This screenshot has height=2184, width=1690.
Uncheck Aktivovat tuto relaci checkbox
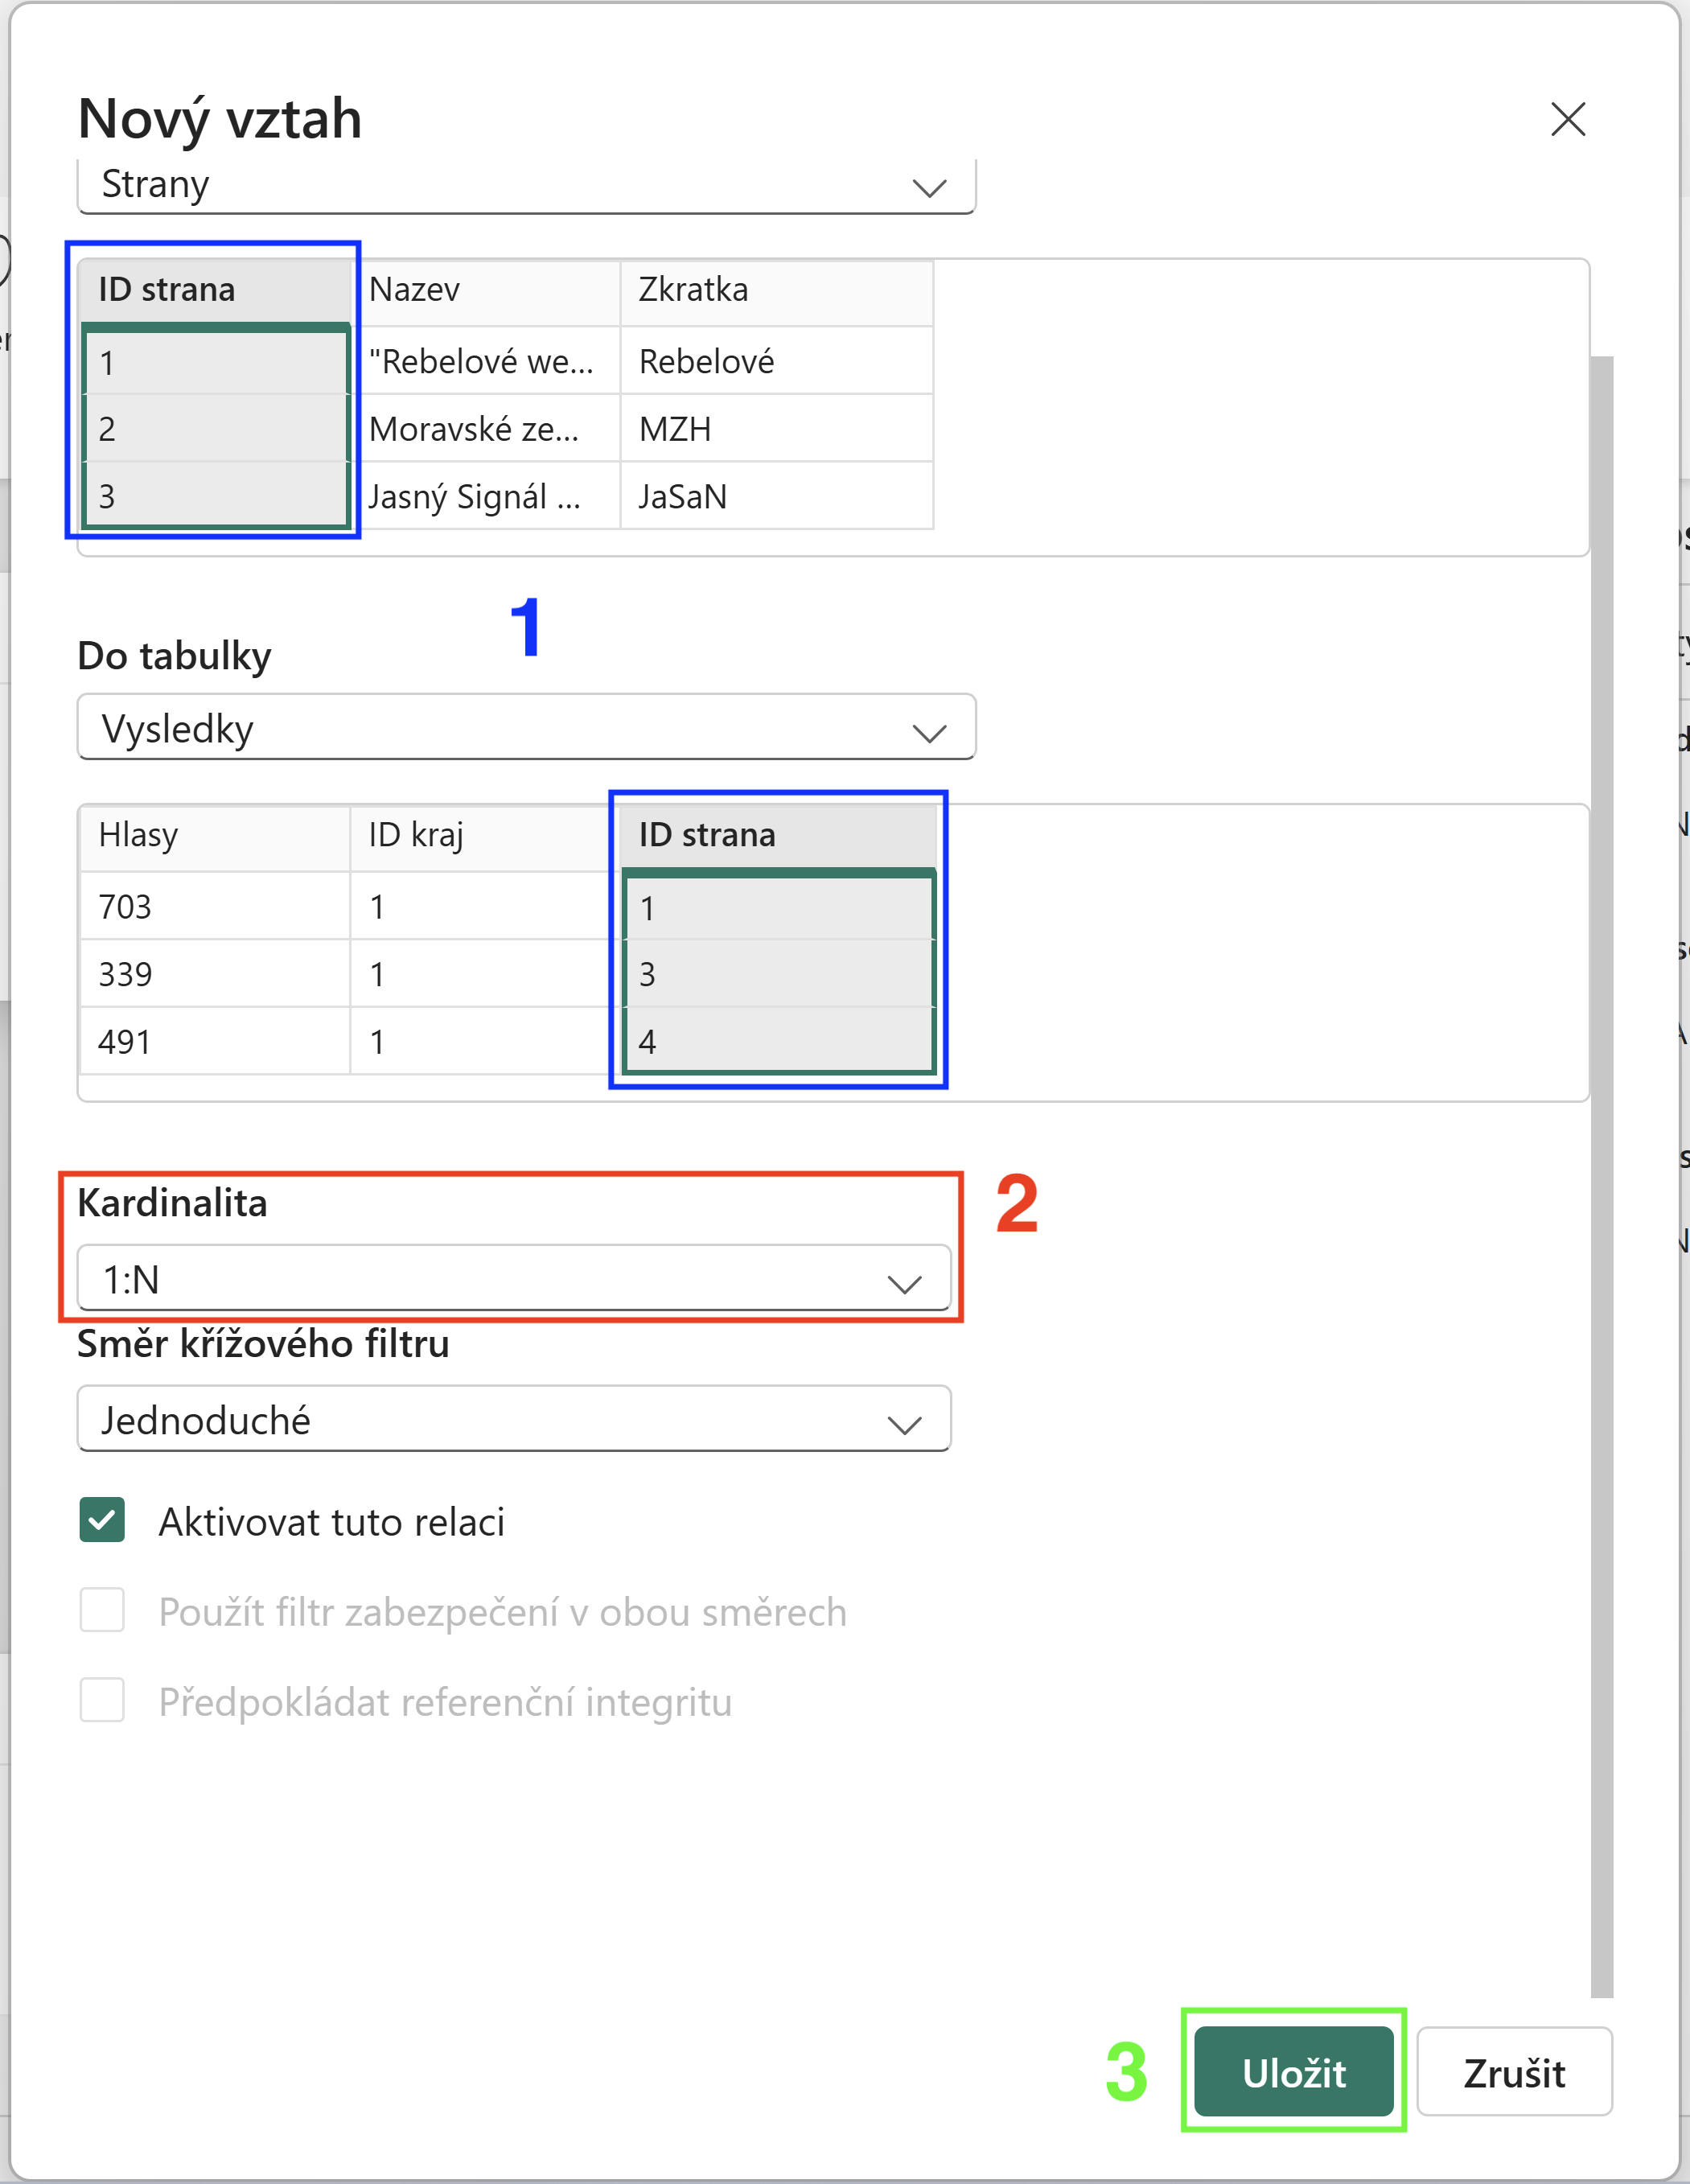click(102, 1520)
